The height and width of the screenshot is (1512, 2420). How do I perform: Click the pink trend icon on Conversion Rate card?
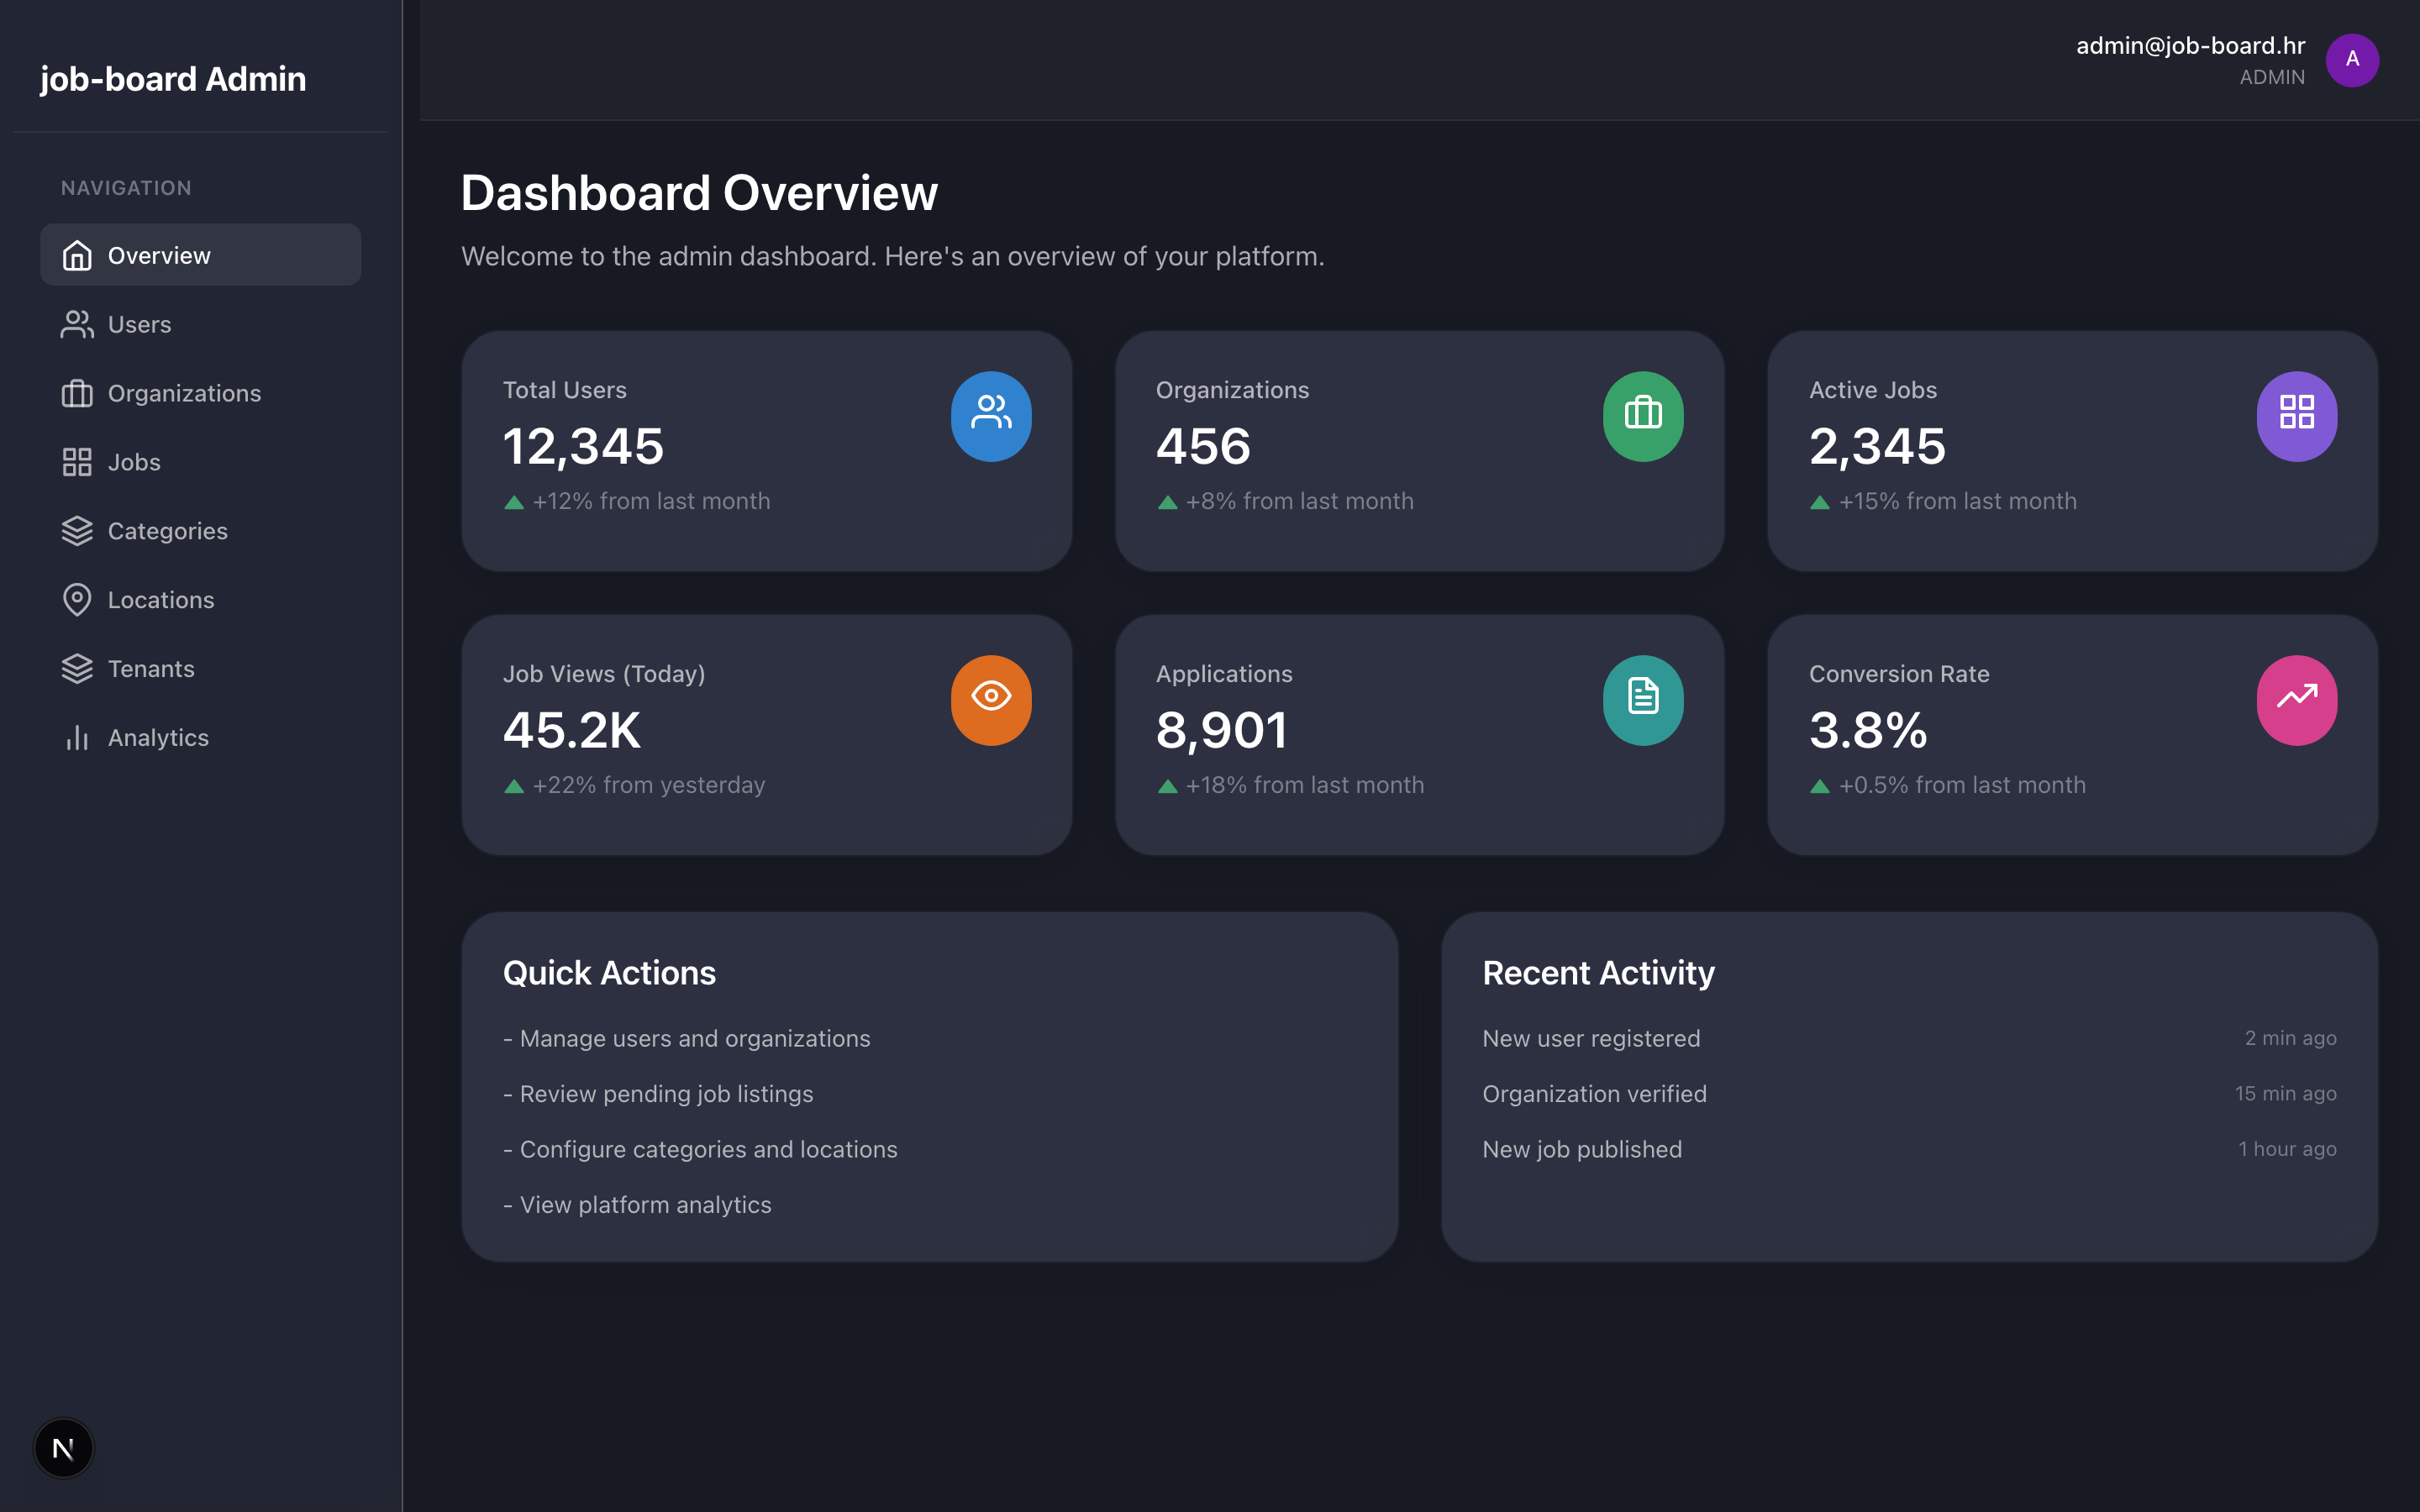tap(2297, 700)
